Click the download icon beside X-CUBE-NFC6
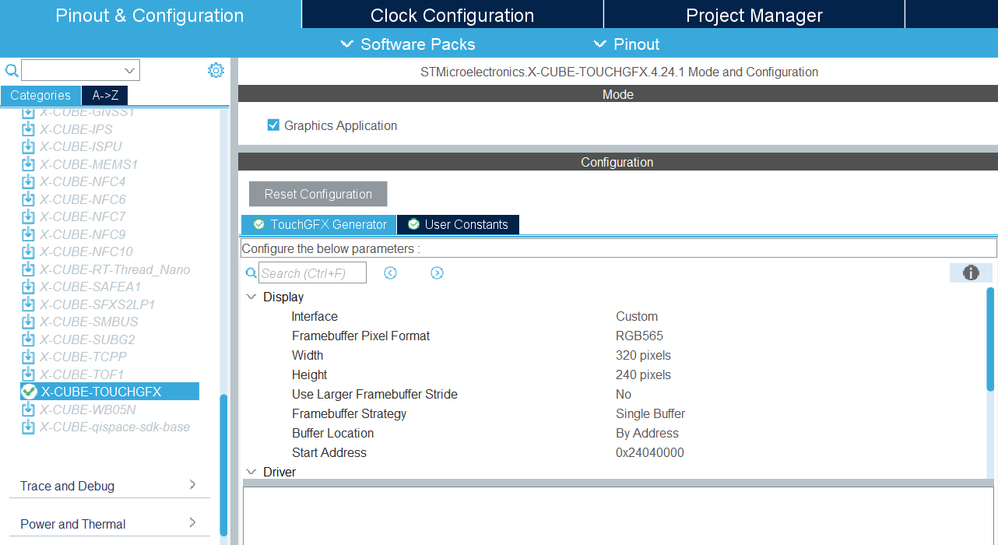This screenshot has width=998, height=545. tap(28, 199)
